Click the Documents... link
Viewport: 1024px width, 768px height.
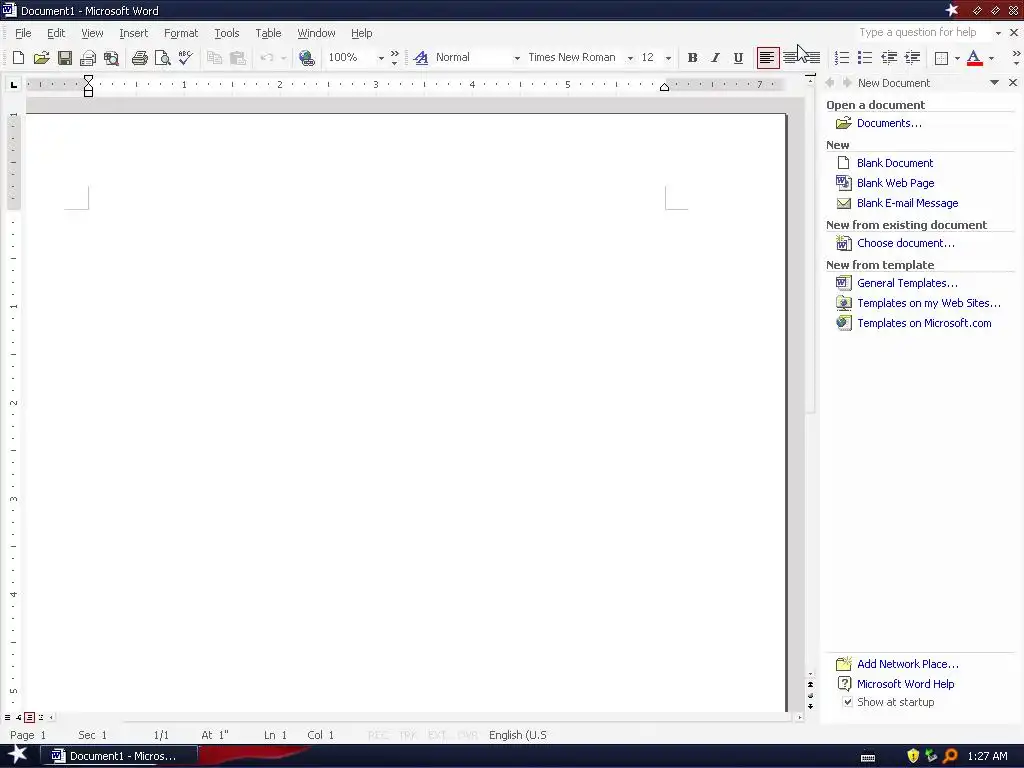click(889, 123)
